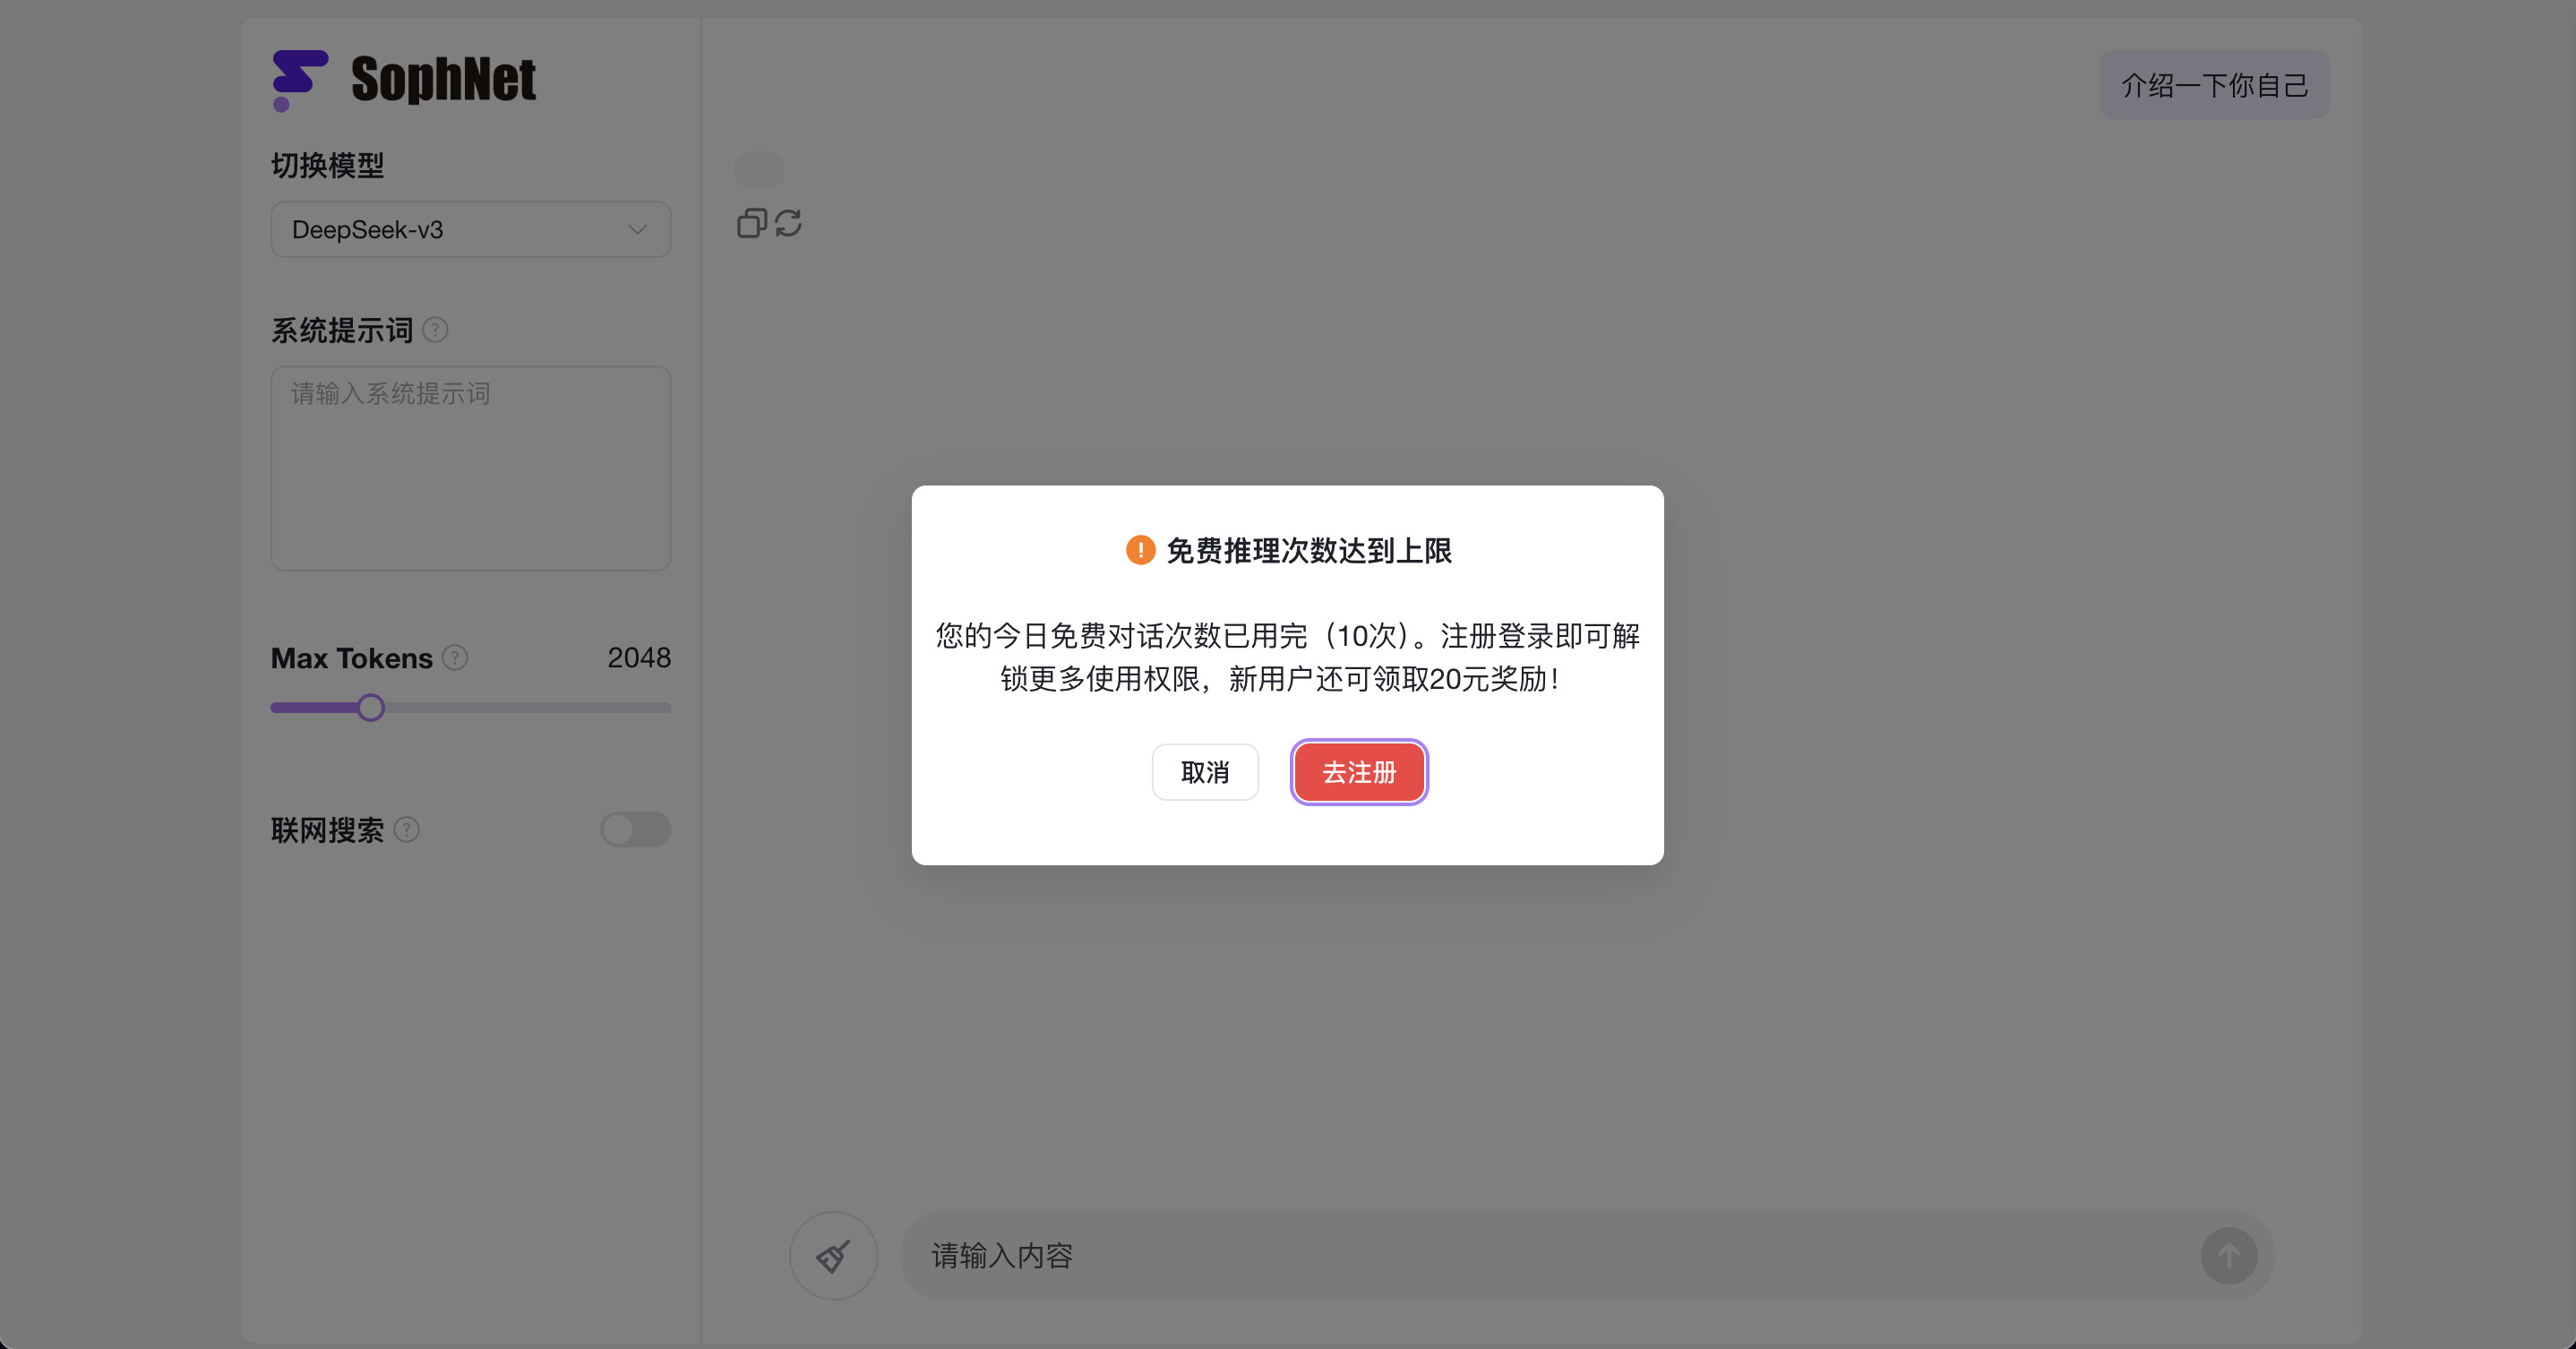Click the 系统提示词 help question icon
This screenshot has height=1349, width=2576.
click(x=435, y=330)
